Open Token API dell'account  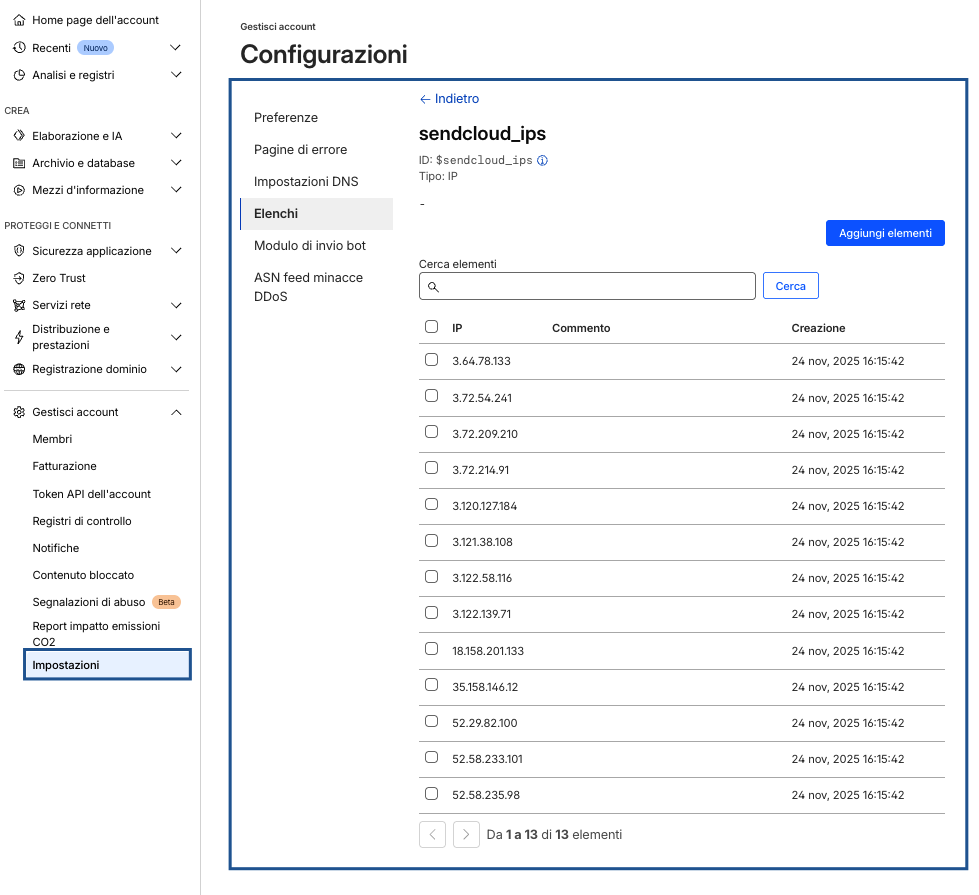click(92, 494)
